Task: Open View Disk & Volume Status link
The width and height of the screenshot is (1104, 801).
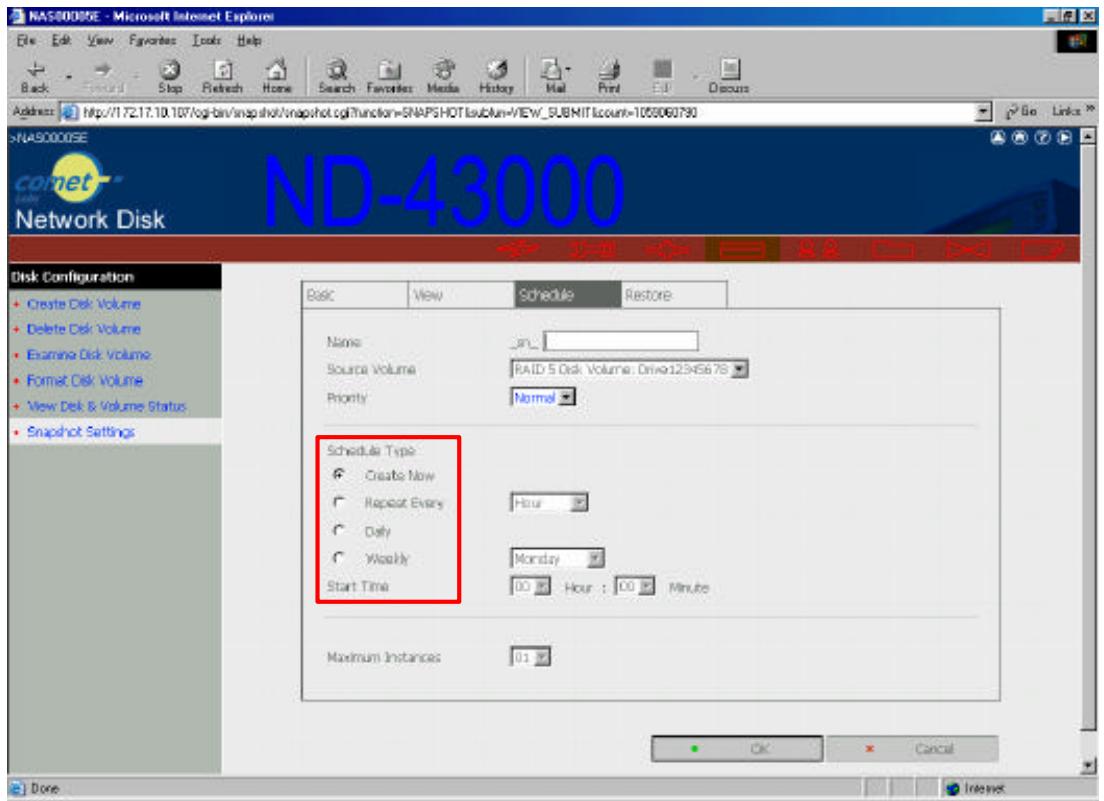Action: [x=106, y=406]
